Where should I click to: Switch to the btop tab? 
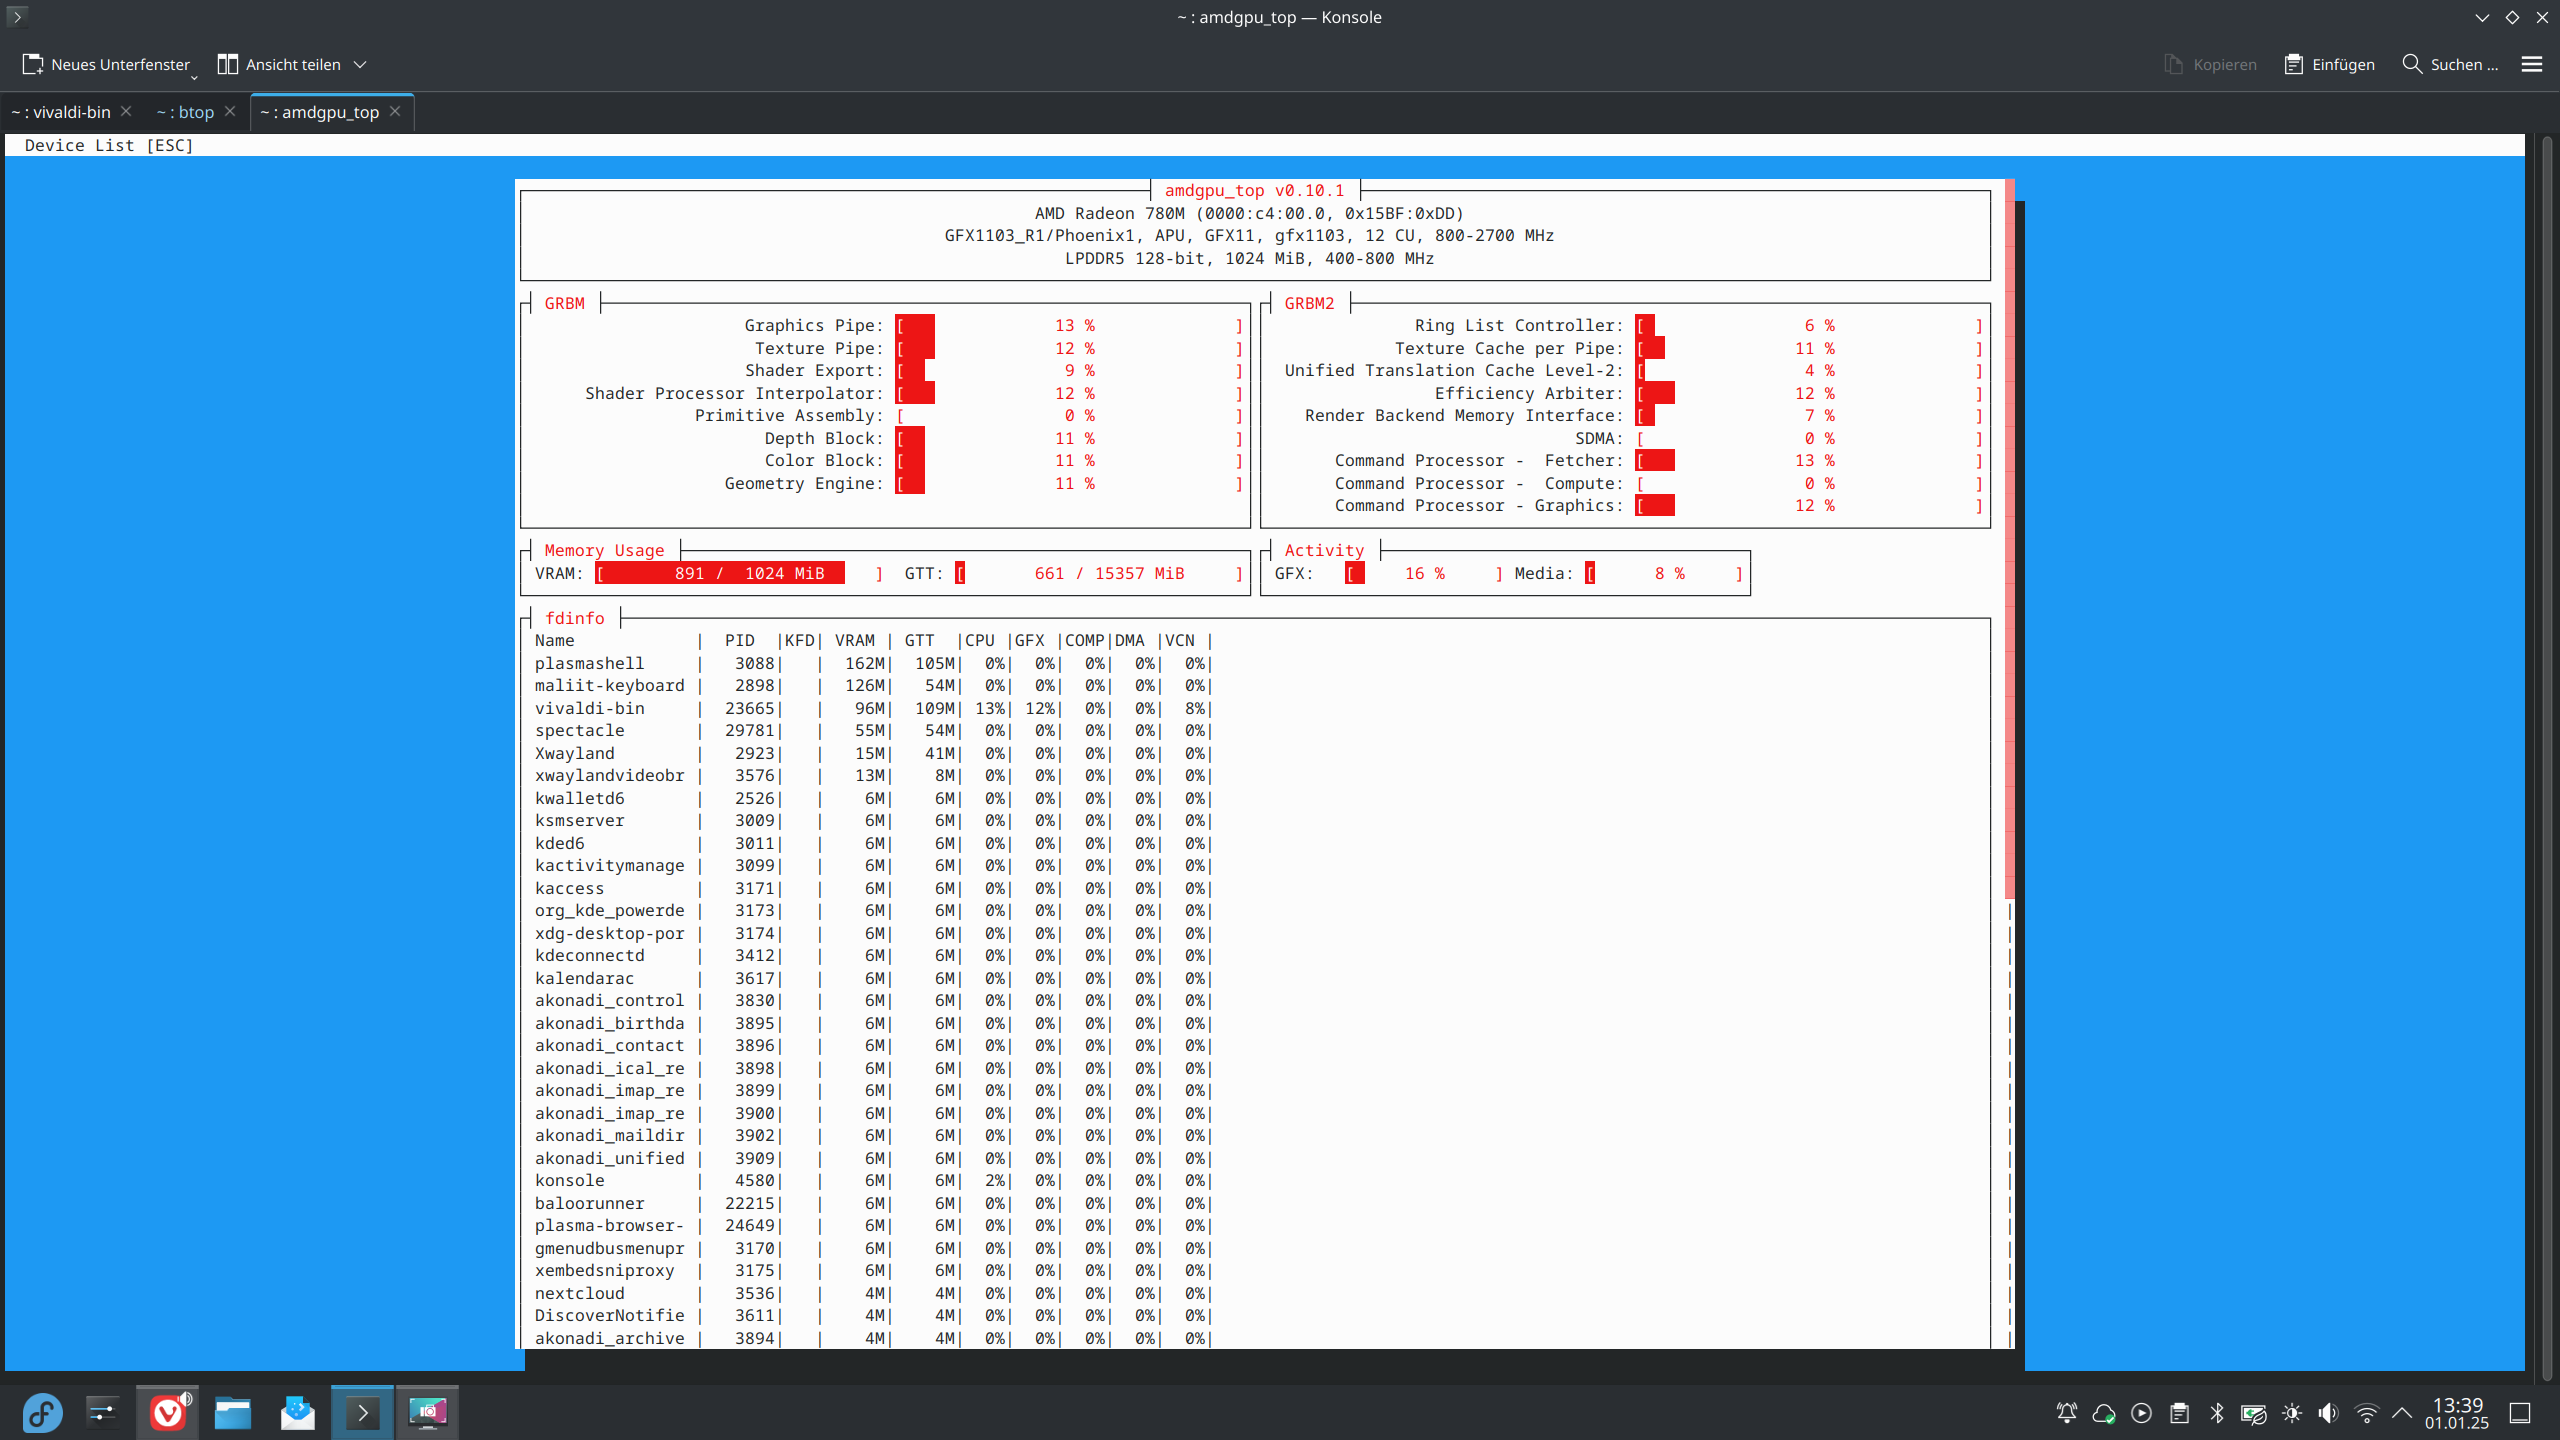[x=187, y=112]
